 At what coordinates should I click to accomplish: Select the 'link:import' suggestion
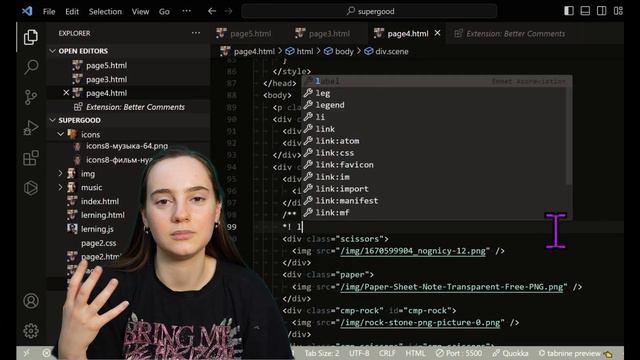(434, 189)
